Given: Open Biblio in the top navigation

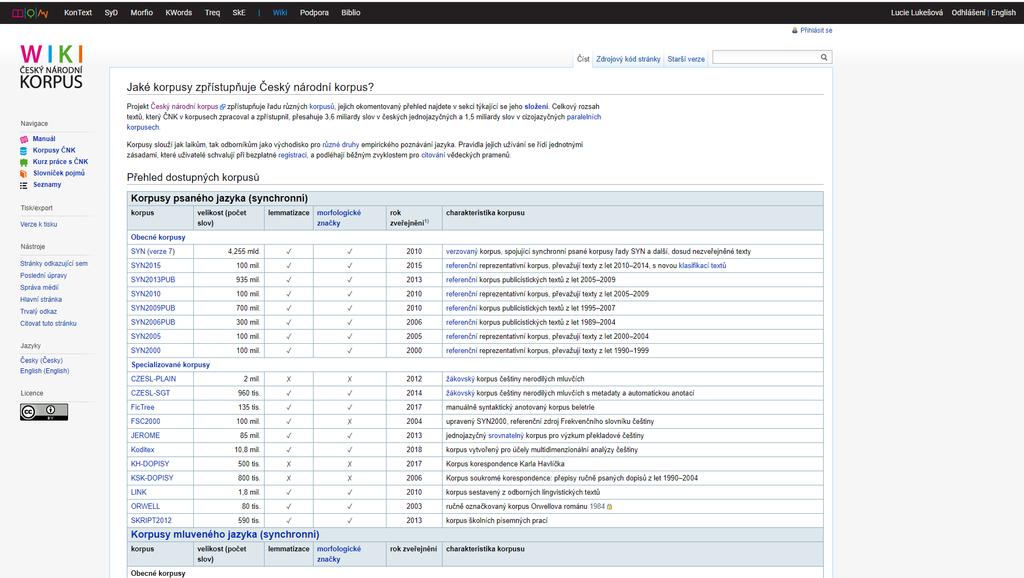Looking at the screenshot, I should 351,12.
